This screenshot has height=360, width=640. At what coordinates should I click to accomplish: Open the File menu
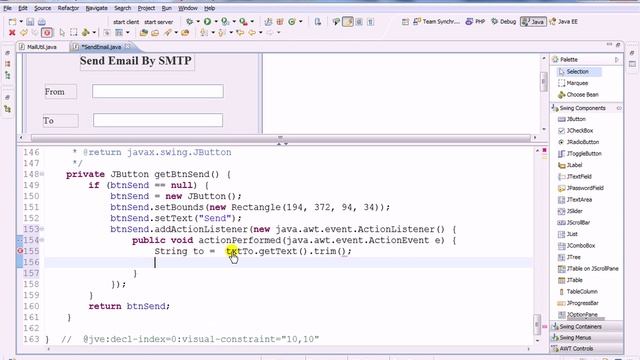point(7,8)
